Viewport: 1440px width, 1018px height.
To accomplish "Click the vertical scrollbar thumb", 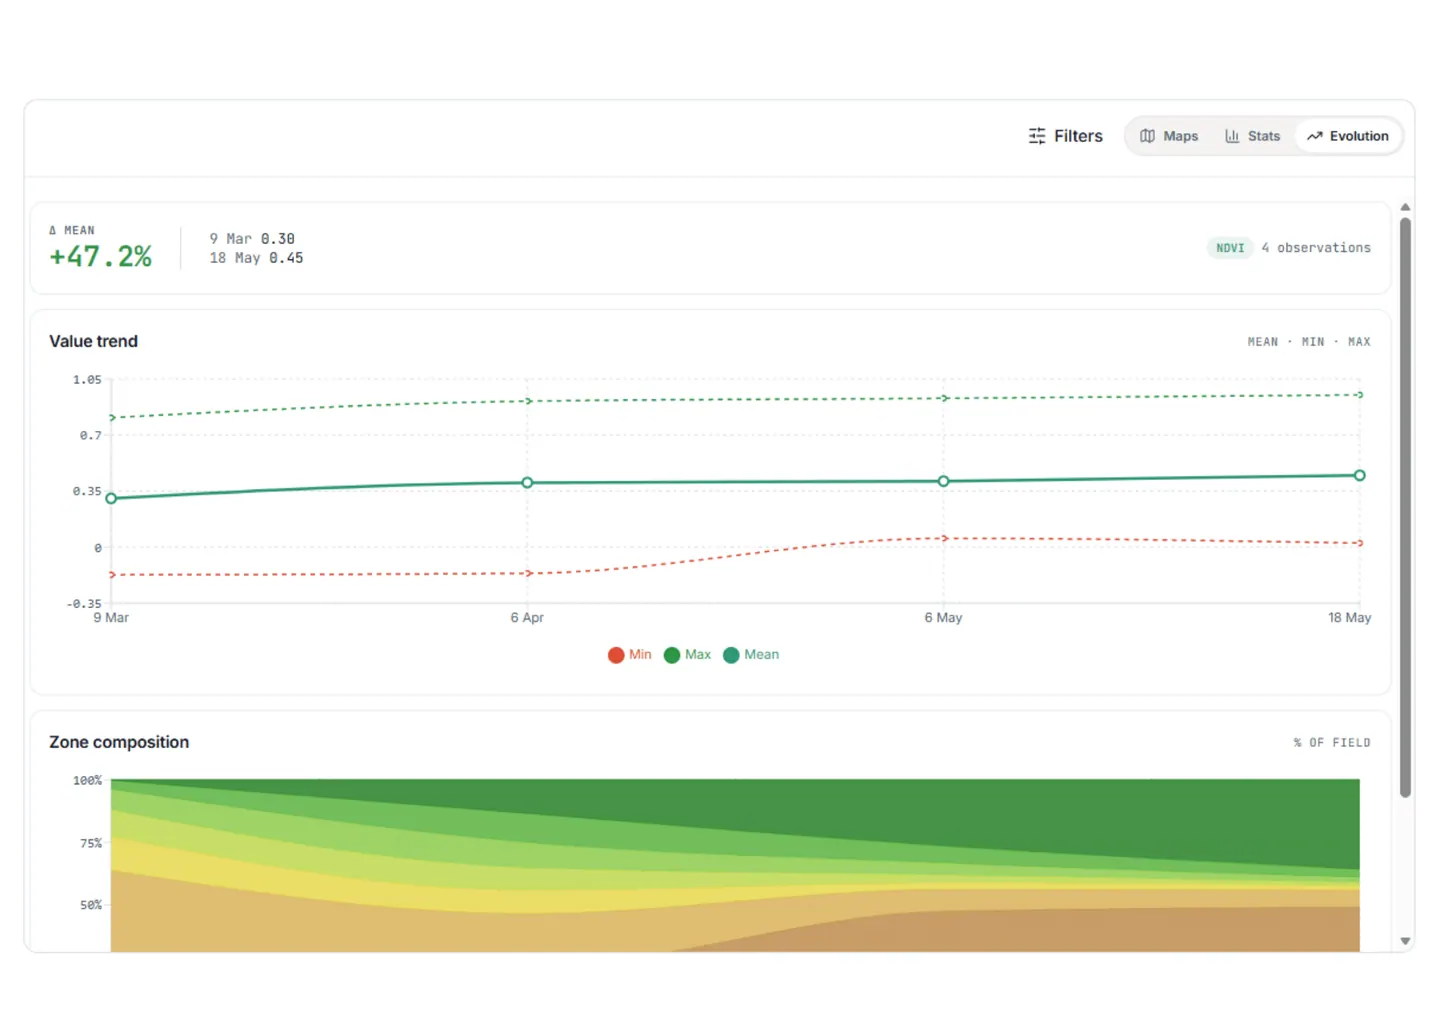I will point(1405,507).
